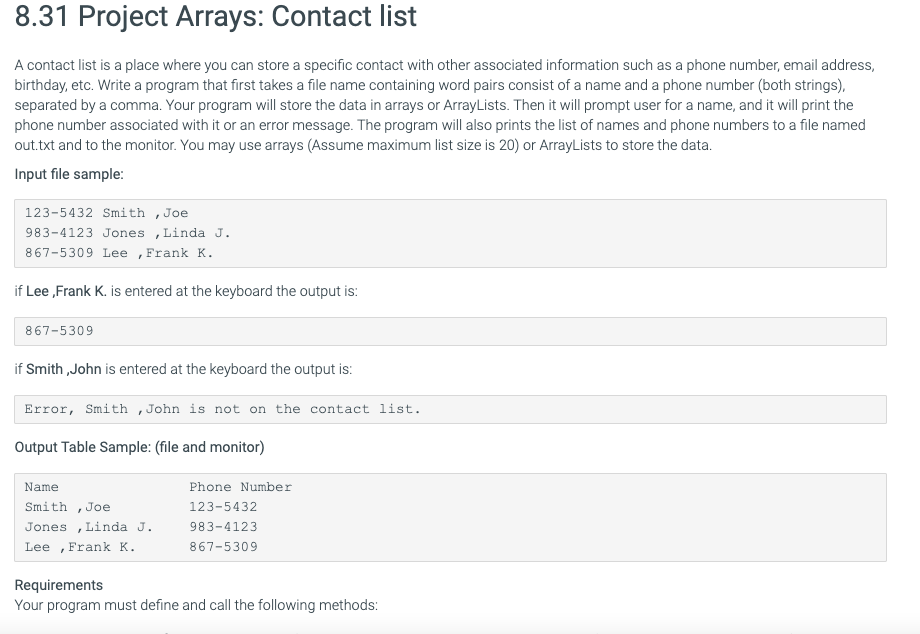Image resolution: width=920 pixels, height=634 pixels.
Task: Click the "867-5309 Lee ,Frank K." input line
Action: (x=118, y=253)
